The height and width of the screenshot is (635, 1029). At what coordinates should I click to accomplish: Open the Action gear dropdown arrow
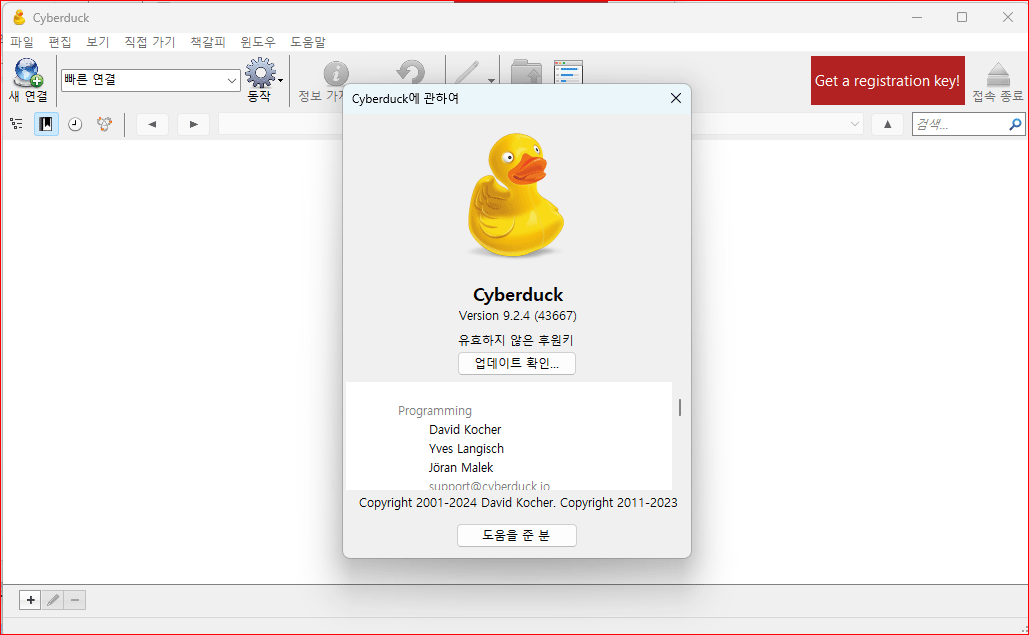tap(281, 80)
